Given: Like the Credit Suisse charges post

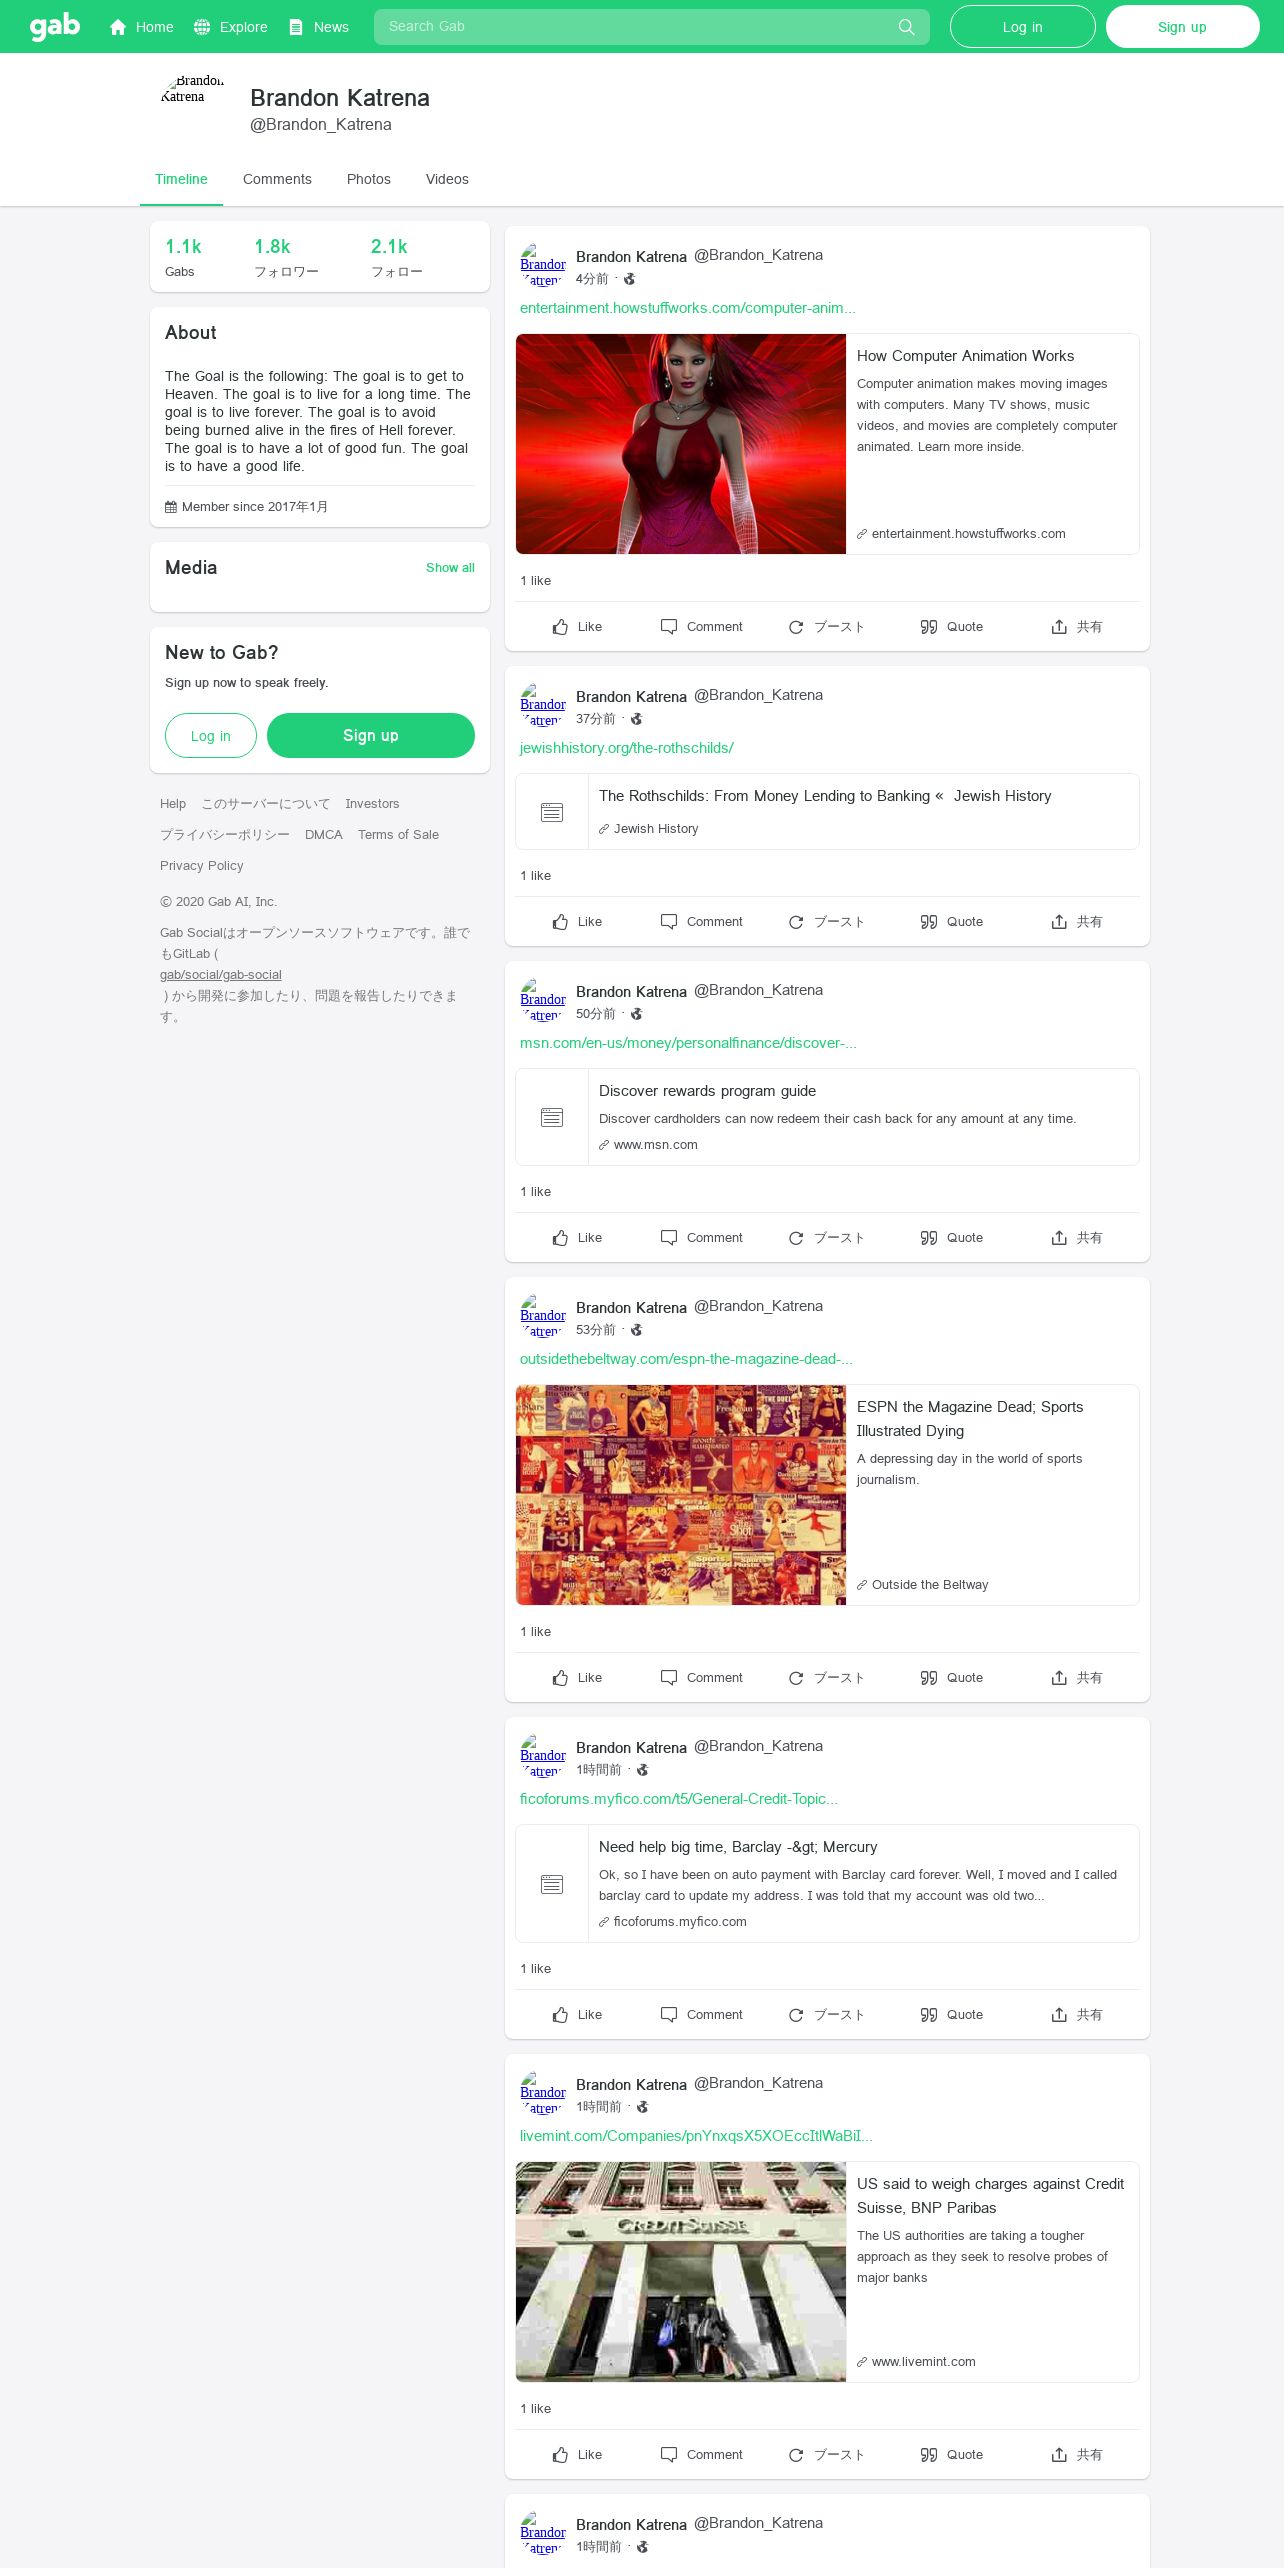Looking at the screenshot, I should pos(577,2454).
